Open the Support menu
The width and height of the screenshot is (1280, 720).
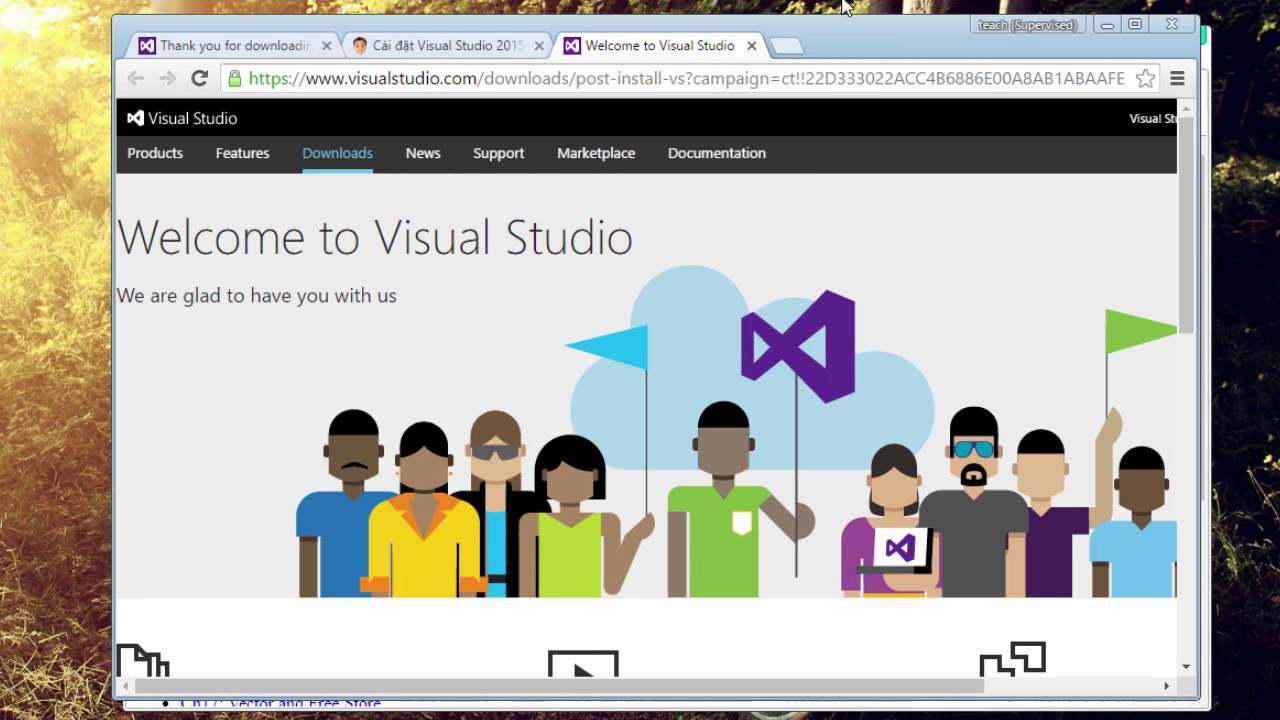(498, 153)
